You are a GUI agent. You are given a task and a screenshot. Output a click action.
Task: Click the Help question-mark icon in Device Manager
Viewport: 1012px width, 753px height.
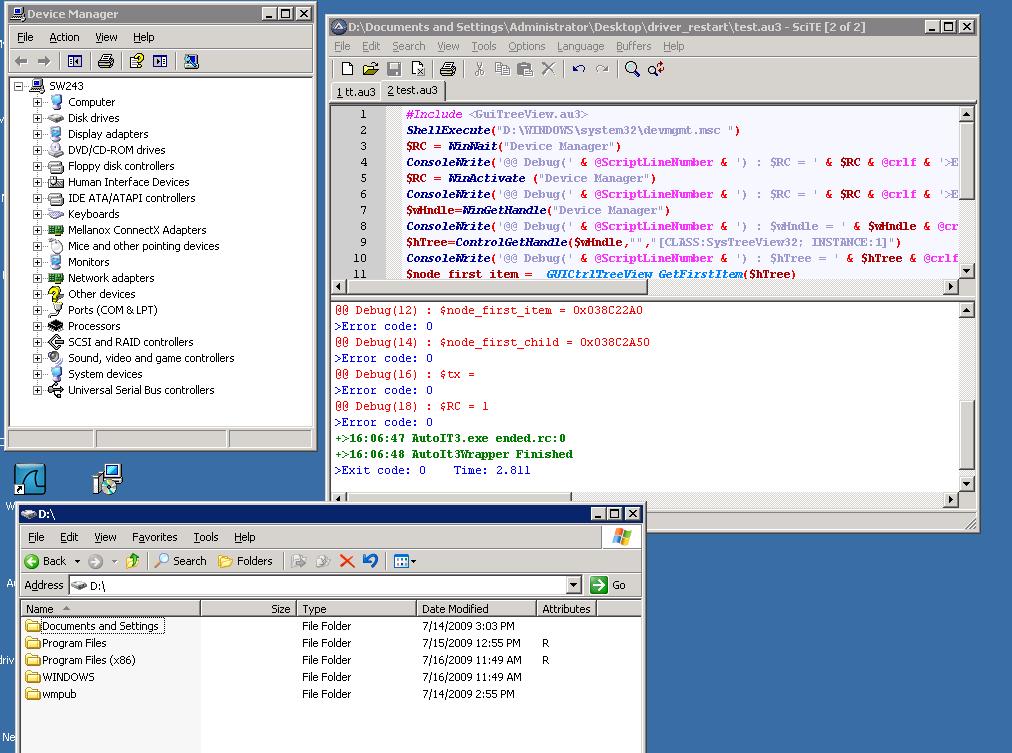(x=136, y=61)
